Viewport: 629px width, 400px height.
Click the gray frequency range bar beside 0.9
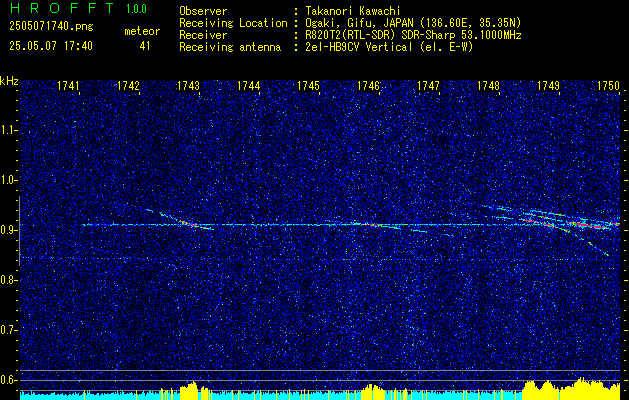pos(19,231)
